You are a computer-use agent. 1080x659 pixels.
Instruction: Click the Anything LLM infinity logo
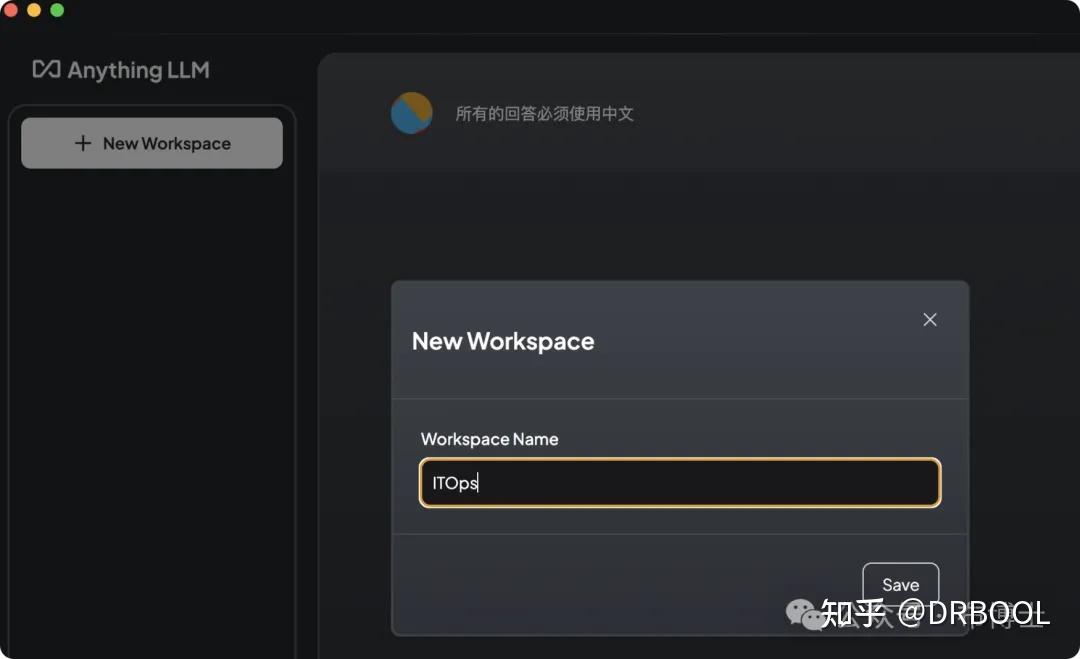tap(45, 70)
